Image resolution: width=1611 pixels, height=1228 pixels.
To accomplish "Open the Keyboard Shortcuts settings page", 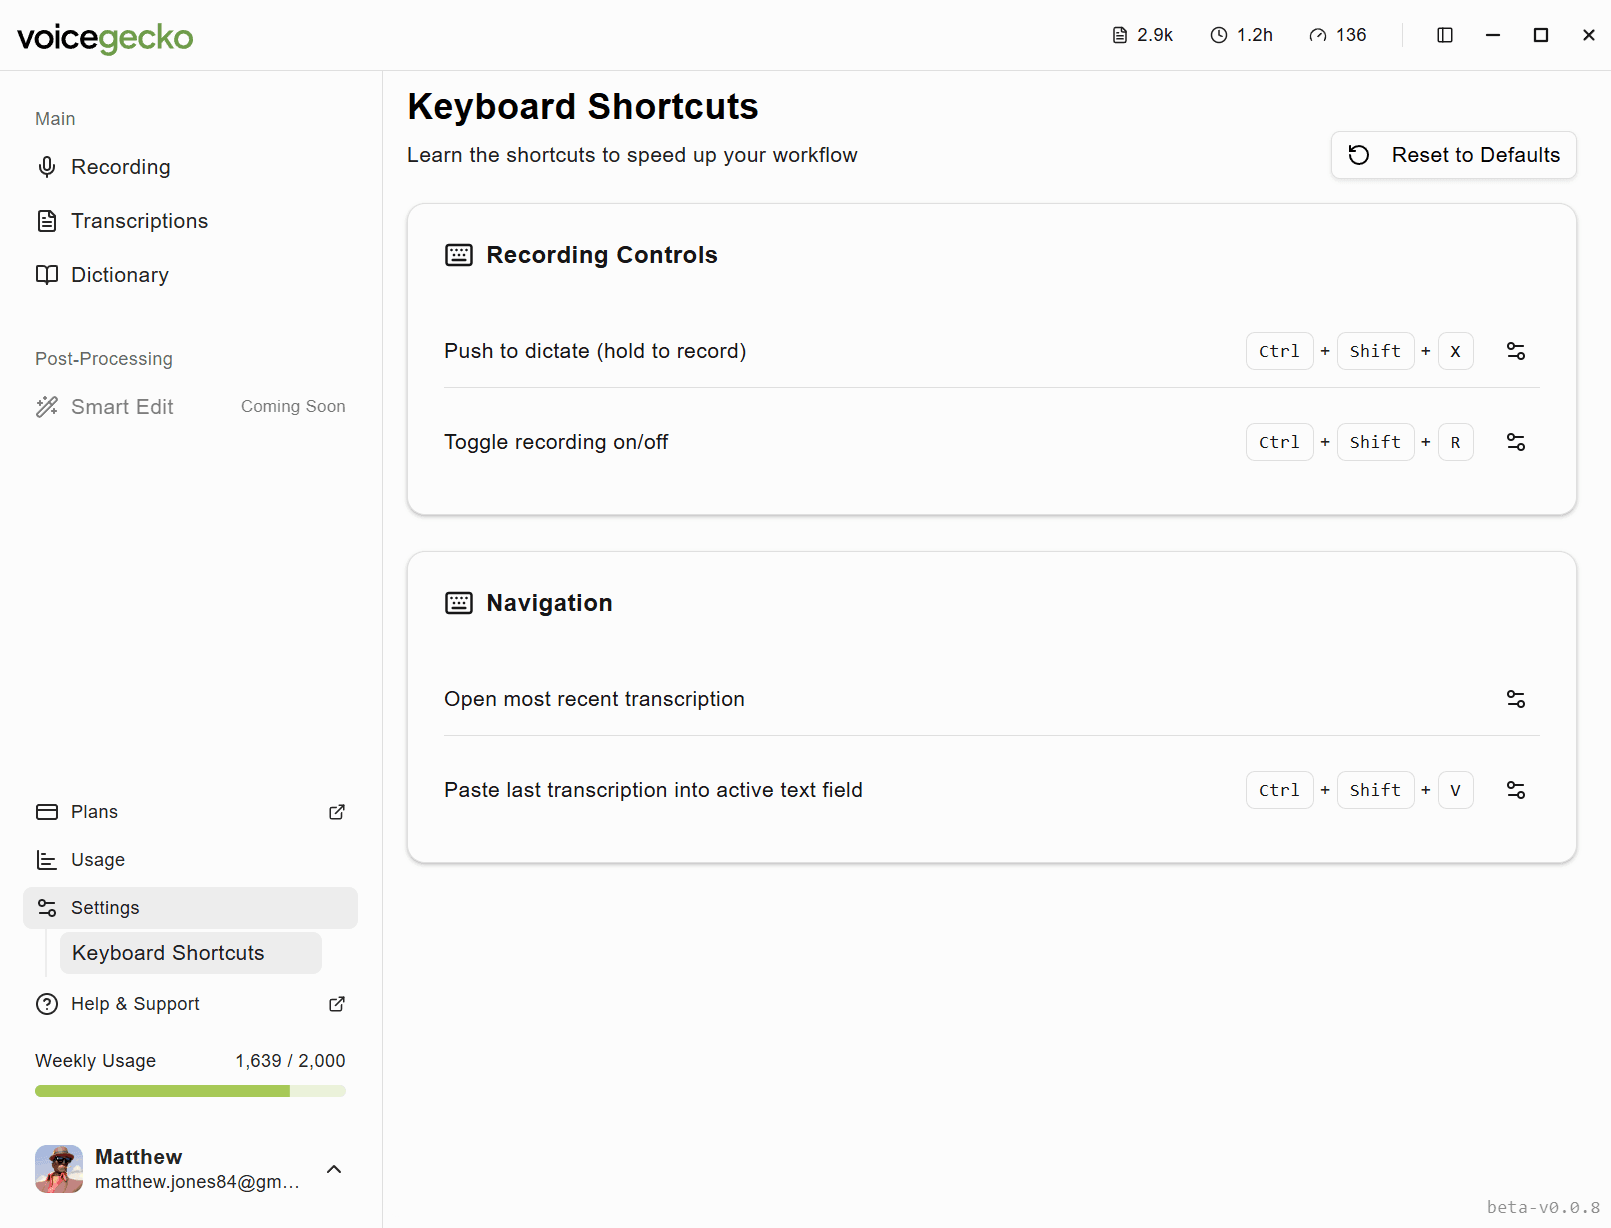I will (x=168, y=953).
